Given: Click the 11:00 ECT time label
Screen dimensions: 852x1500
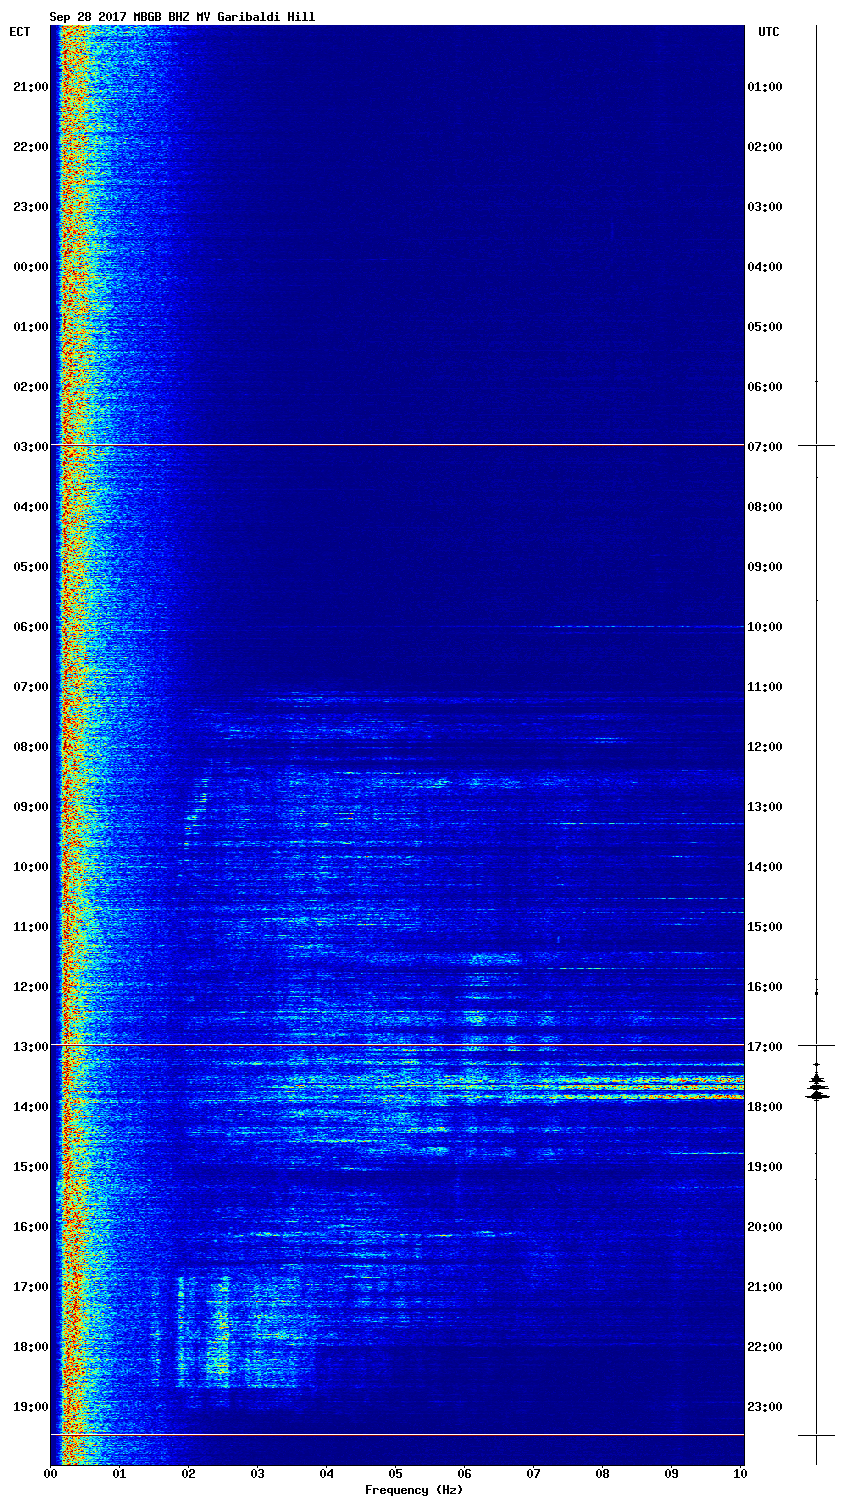Looking at the screenshot, I should 31,927.
